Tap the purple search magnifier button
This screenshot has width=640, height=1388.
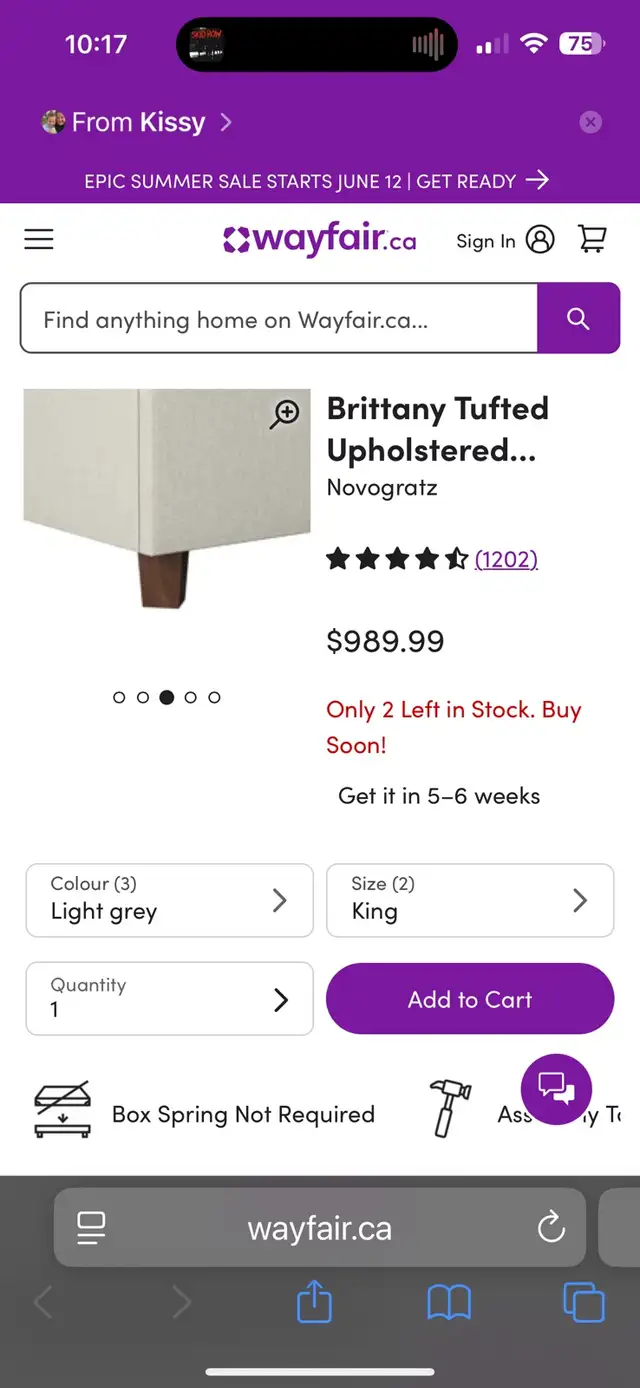pos(578,318)
